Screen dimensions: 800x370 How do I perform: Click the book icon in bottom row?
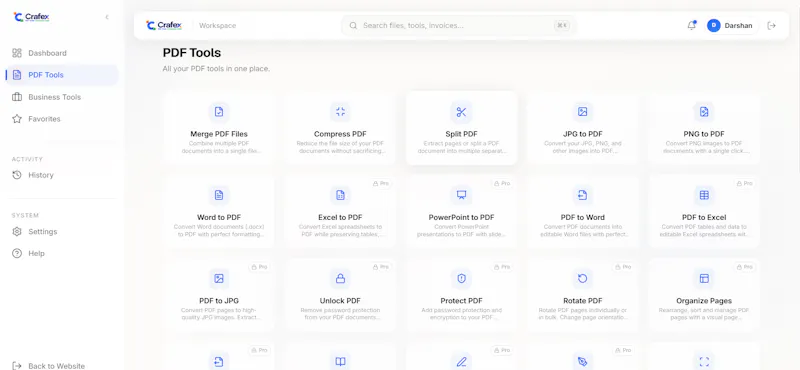(340, 362)
